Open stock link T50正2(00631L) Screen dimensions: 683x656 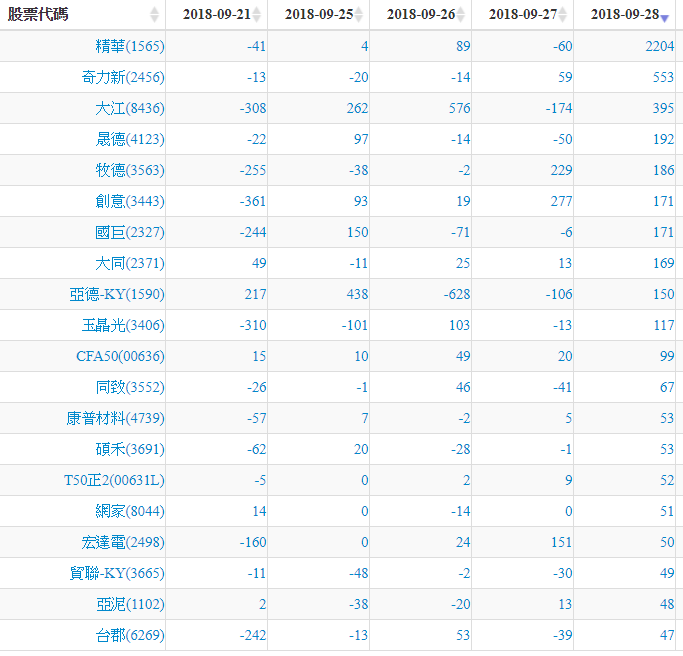coord(114,481)
